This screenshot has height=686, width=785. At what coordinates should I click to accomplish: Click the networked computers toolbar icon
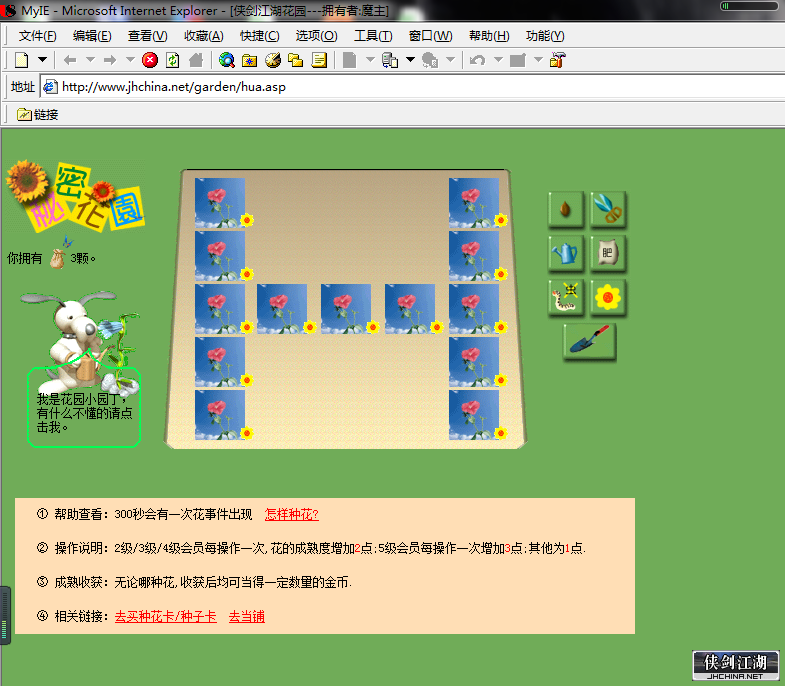tap(389, 60)
